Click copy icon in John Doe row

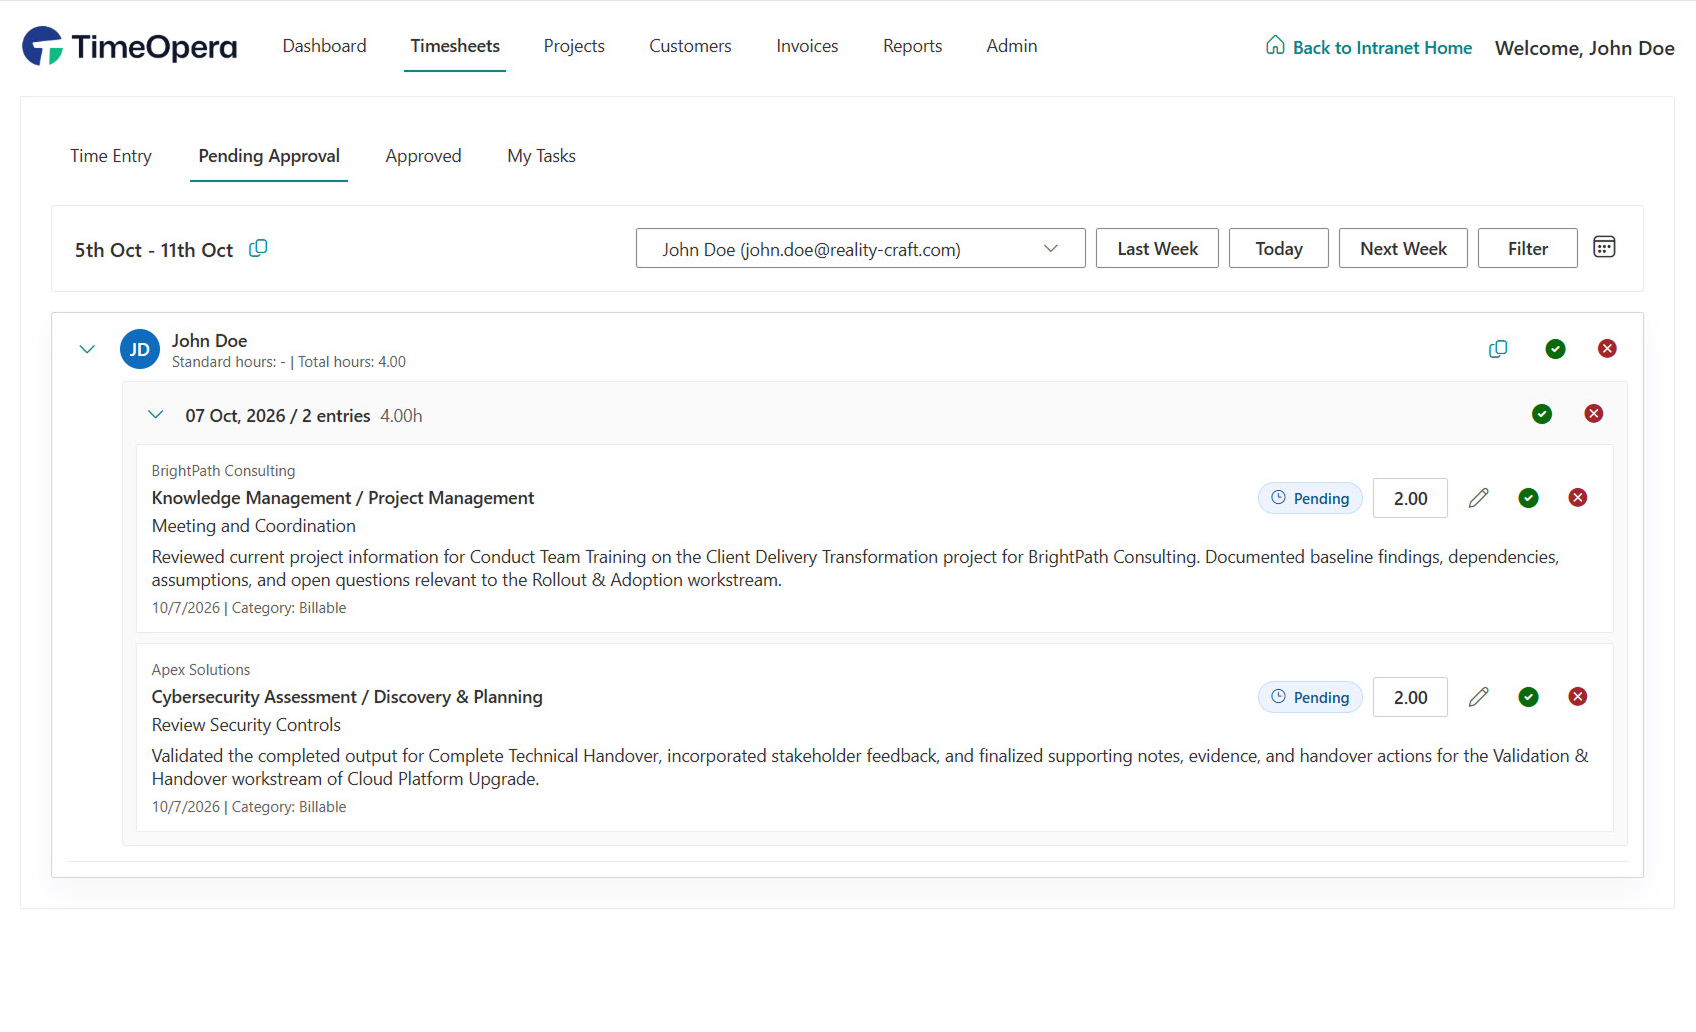[x=1498, y=349]
